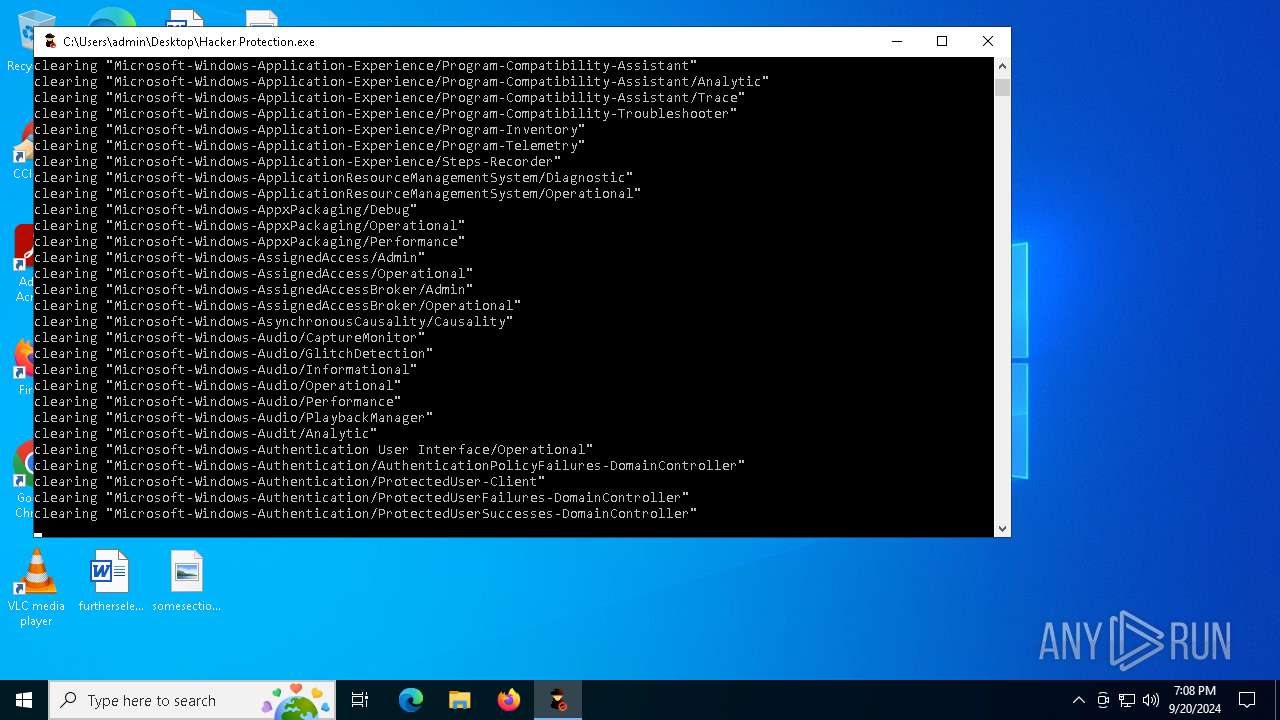Maximize the Hacker Protection console window
The width and height of the screenshot is (1280, 720).
tap(941, 41)
